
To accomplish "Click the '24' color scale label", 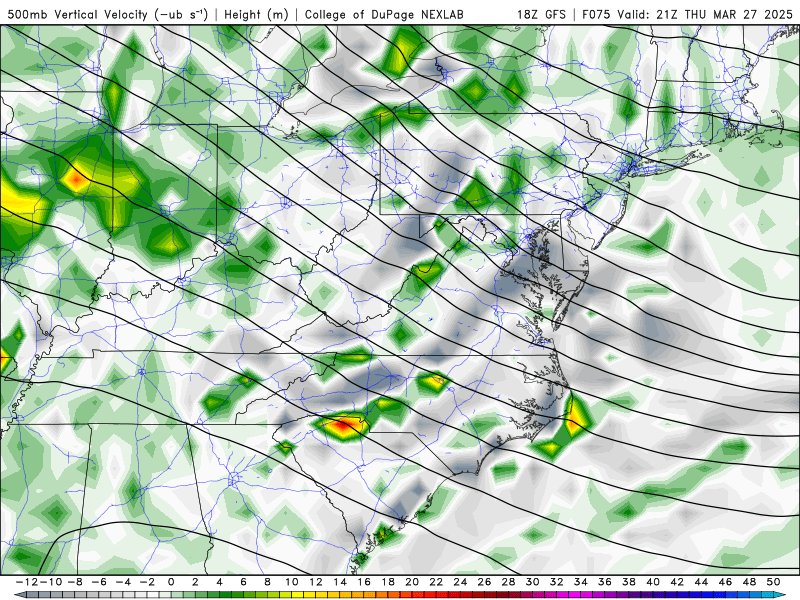I will click(x=460, y=582).
